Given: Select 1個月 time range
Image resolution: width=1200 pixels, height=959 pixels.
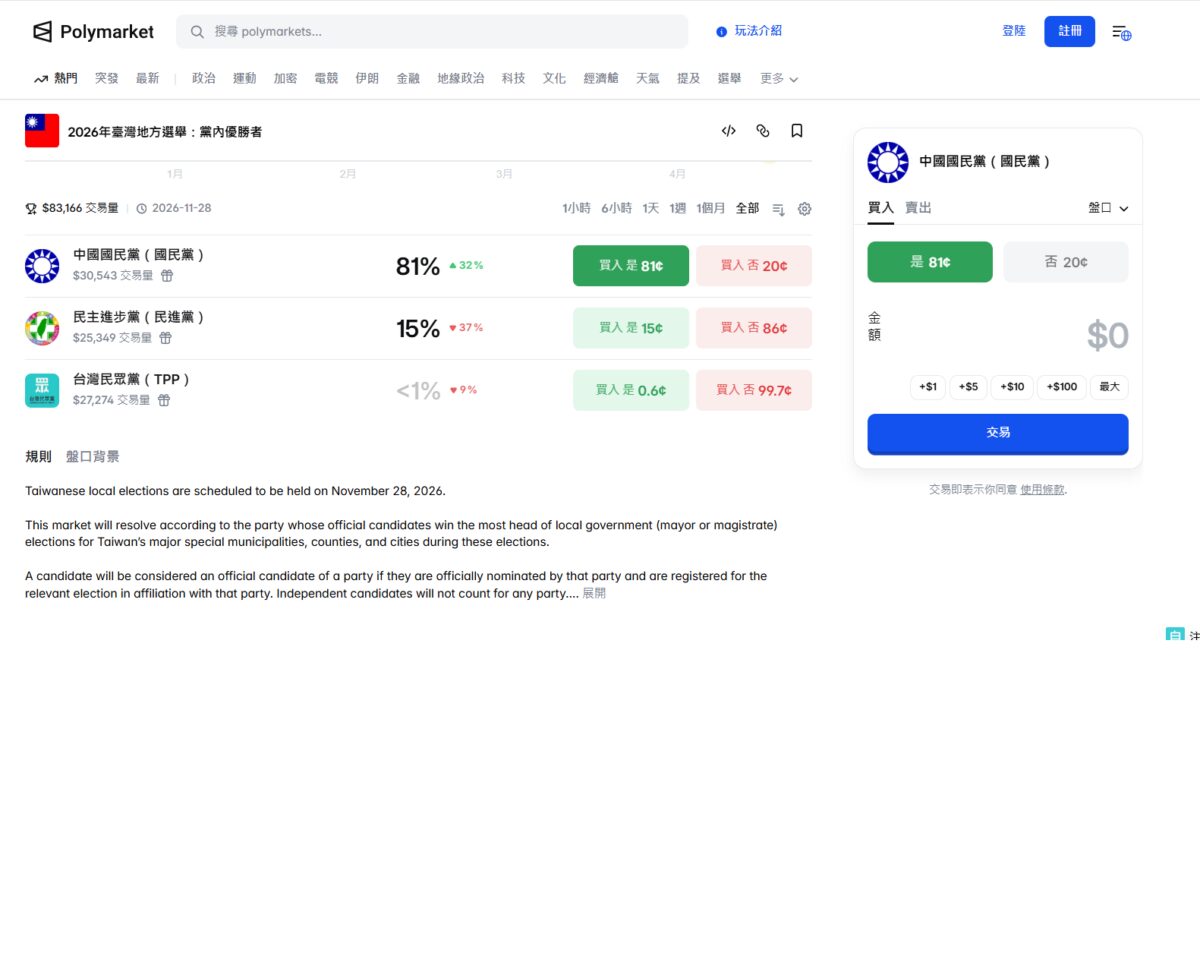Looking at the screenshot, I should tap(711, 208).
